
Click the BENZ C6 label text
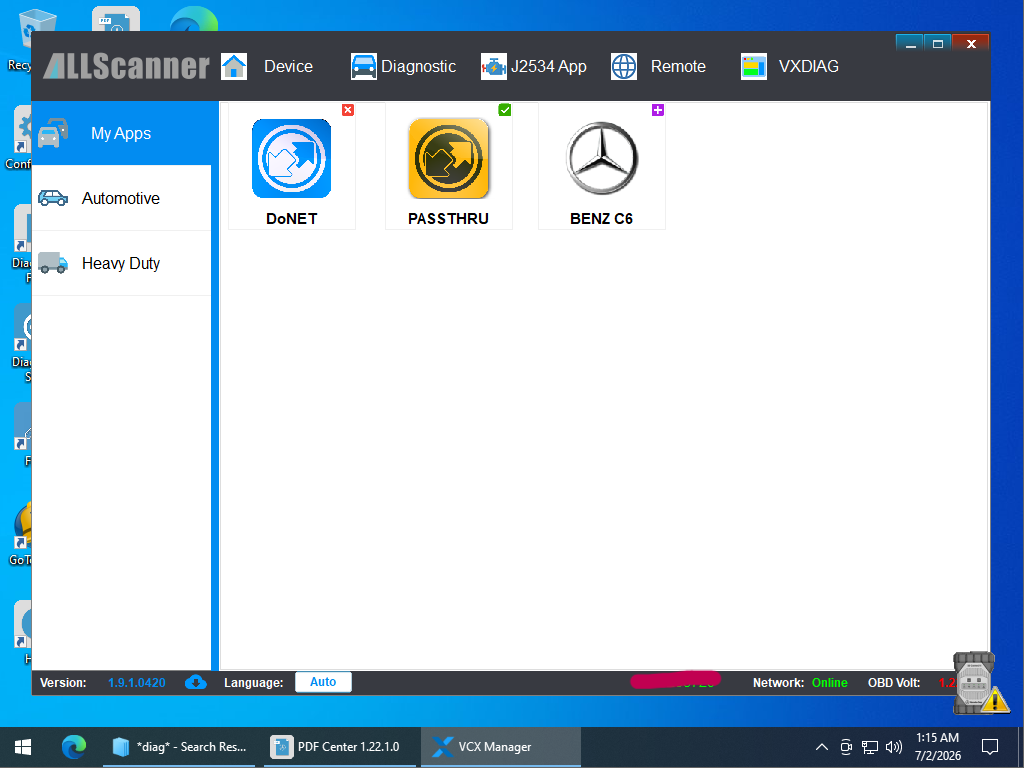pyautogui.click(x=601, y=219)
